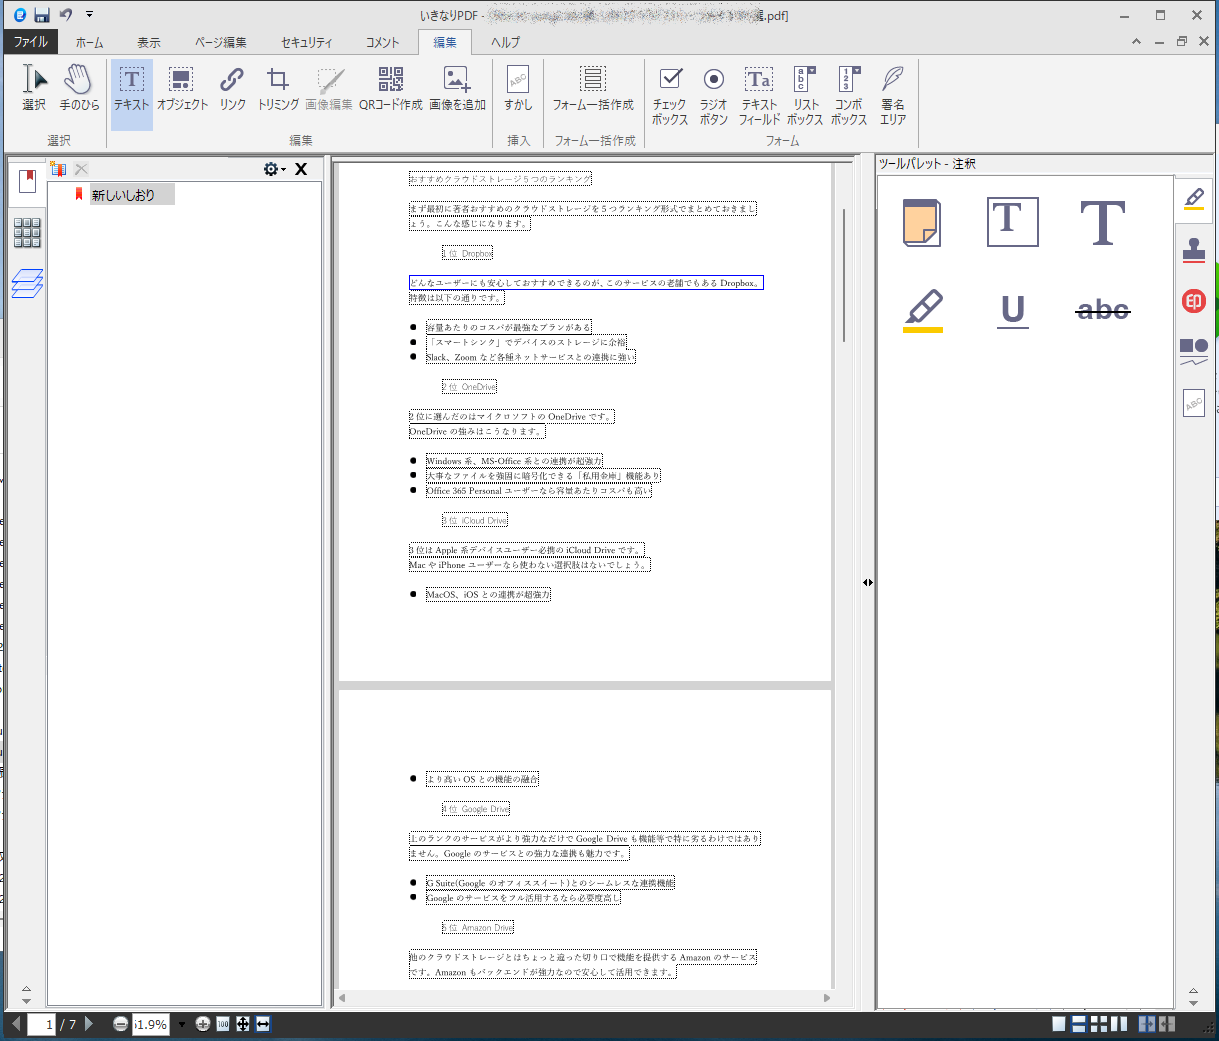
Task: Switch to the セキュリティ ribbon tab
Action: 306,42
